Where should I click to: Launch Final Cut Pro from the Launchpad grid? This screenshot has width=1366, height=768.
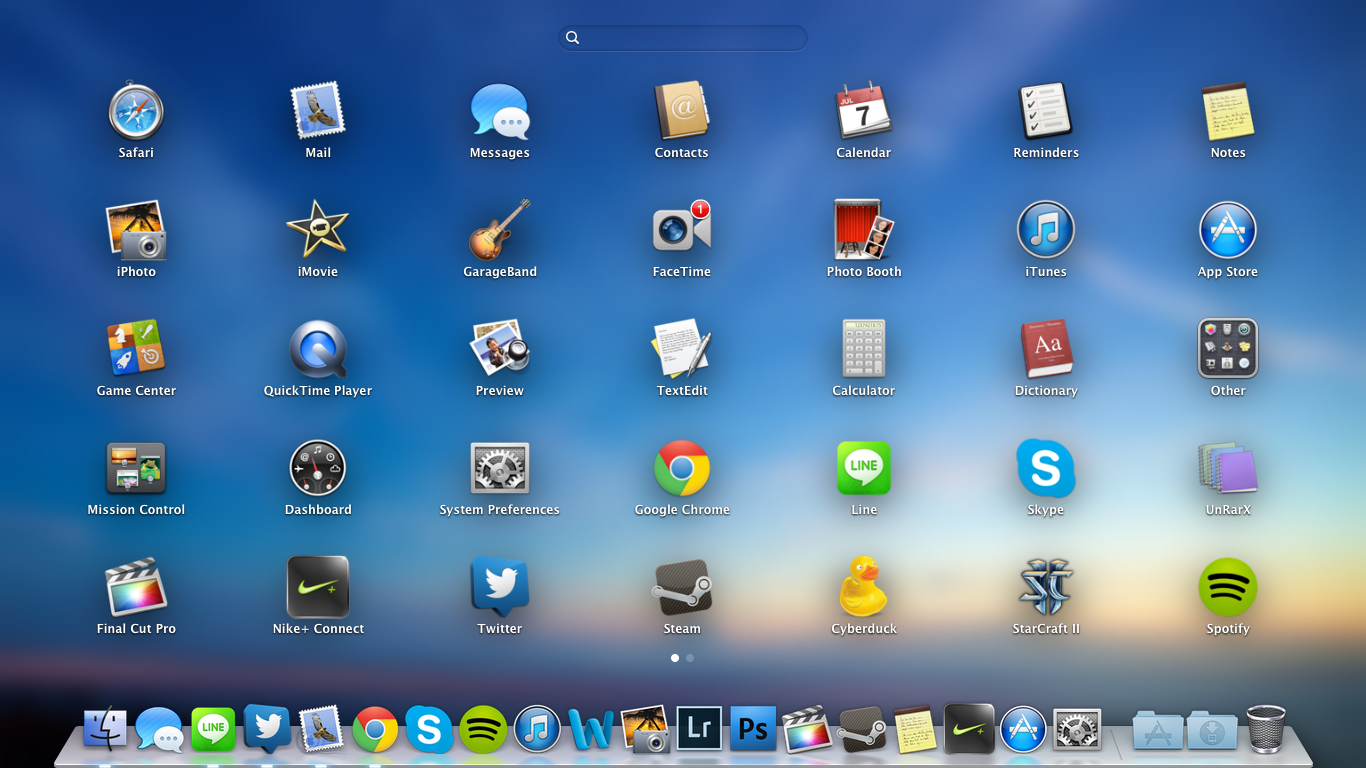136,587
